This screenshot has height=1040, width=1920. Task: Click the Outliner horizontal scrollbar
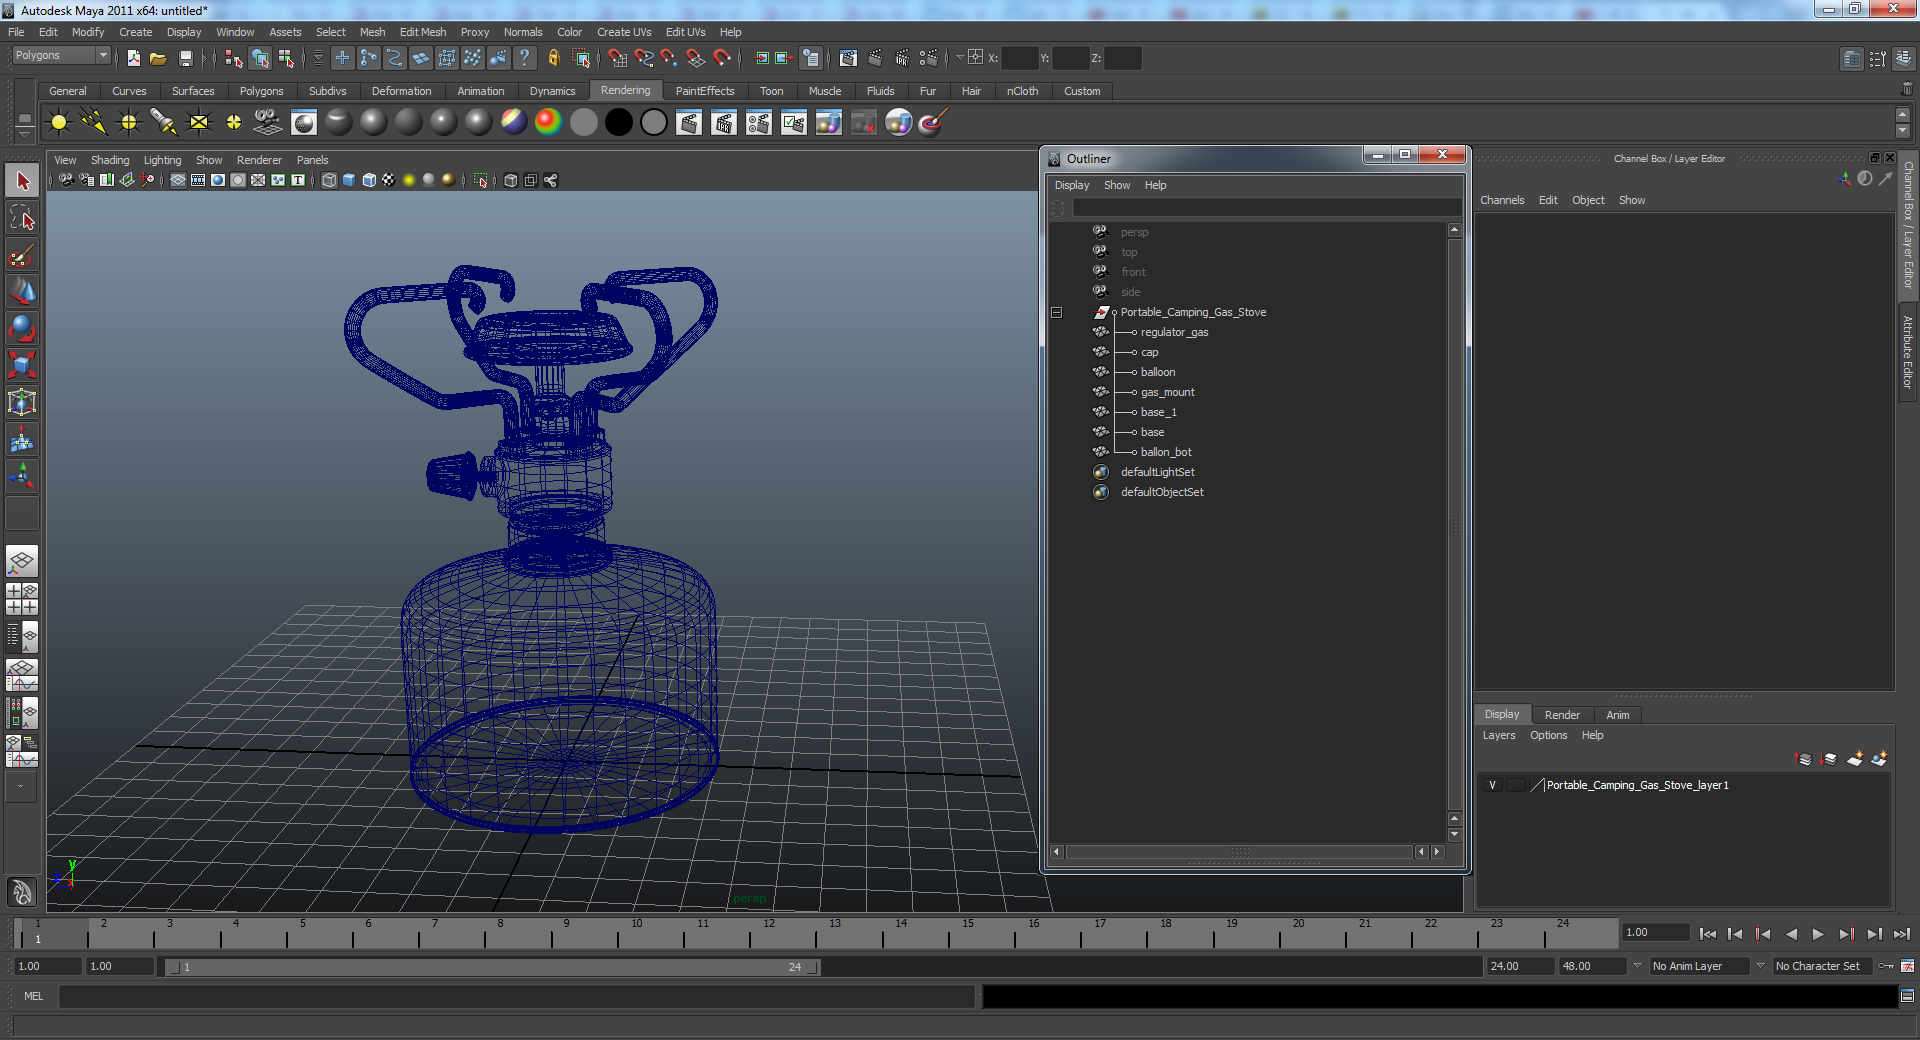(x=1239, y=852)
